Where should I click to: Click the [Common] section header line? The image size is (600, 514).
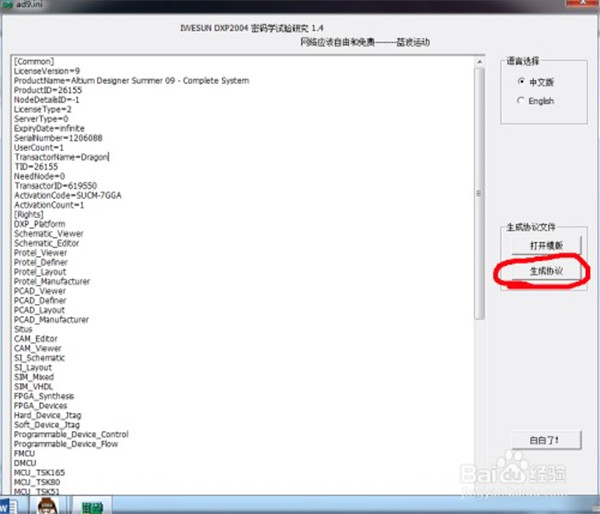click(34, 62)
